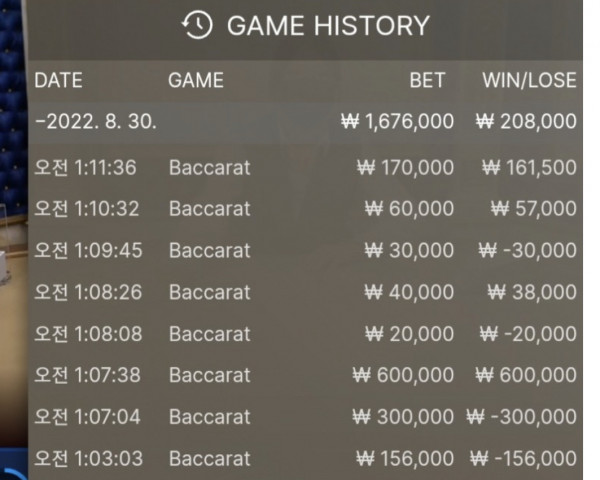This screenshot has width=600, height=480.
Task: Click the ₩208,000 total win amount
Action: pos(526,122)
